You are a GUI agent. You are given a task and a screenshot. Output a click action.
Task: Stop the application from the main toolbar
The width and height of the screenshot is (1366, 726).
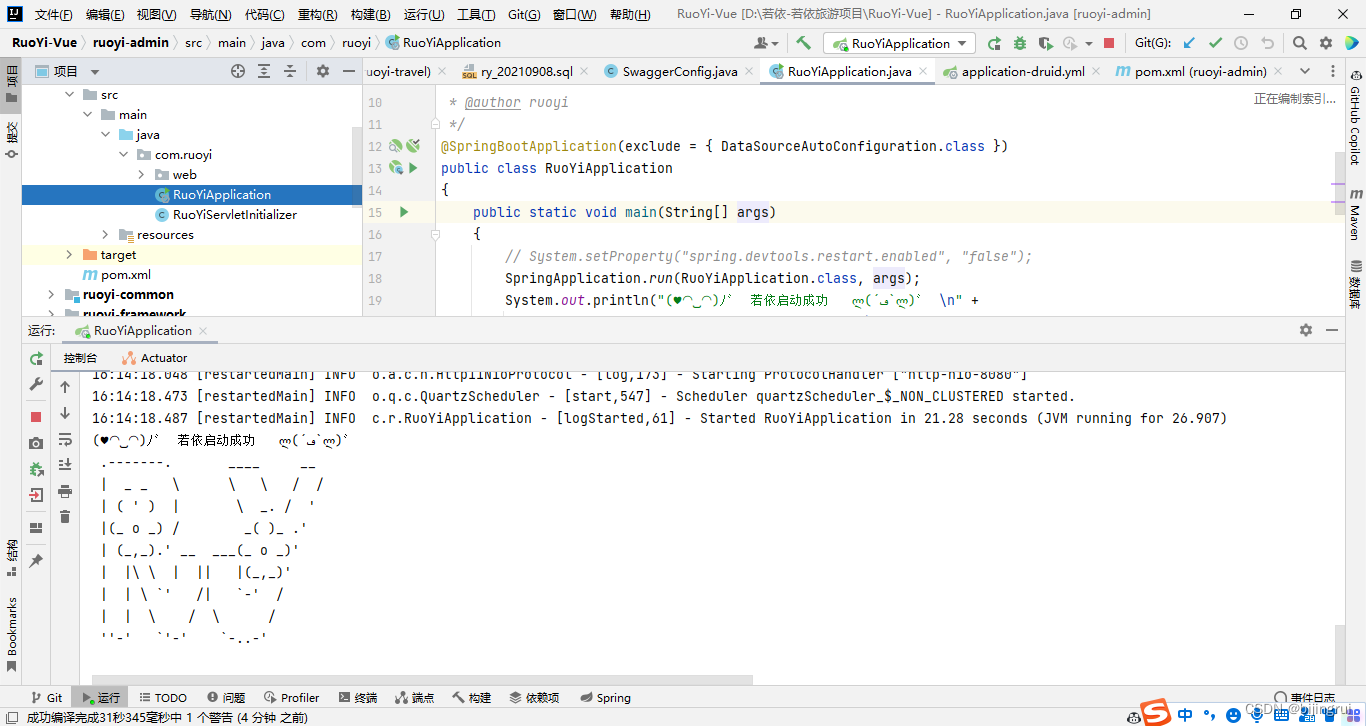[1109, 43]
